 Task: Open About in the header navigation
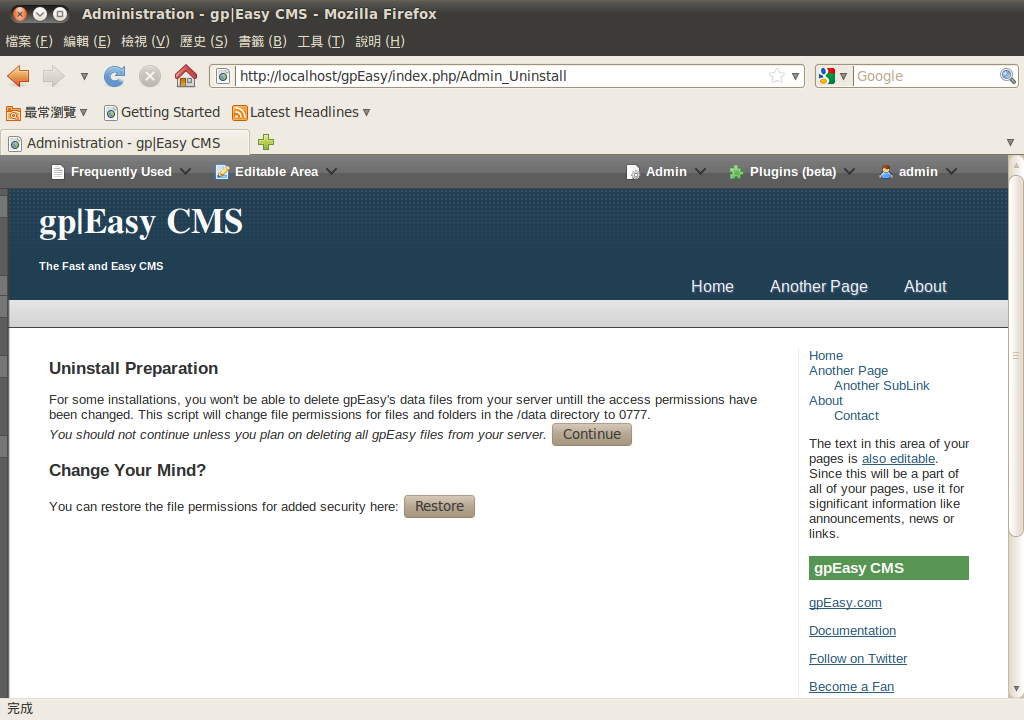tap(925, 286)
